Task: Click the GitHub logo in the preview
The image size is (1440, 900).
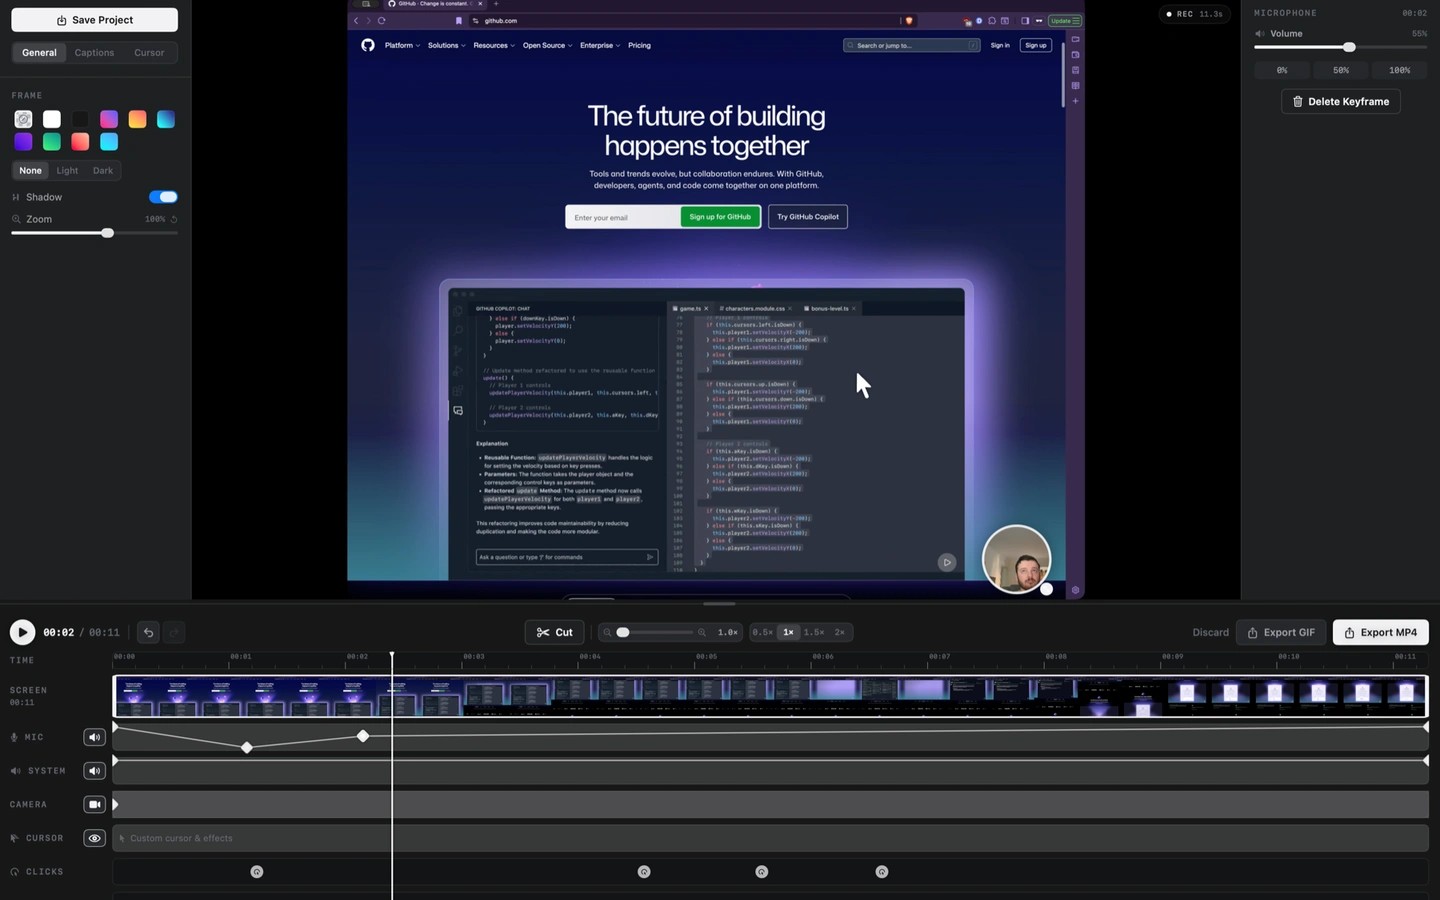Action: (x=368, y=45)
